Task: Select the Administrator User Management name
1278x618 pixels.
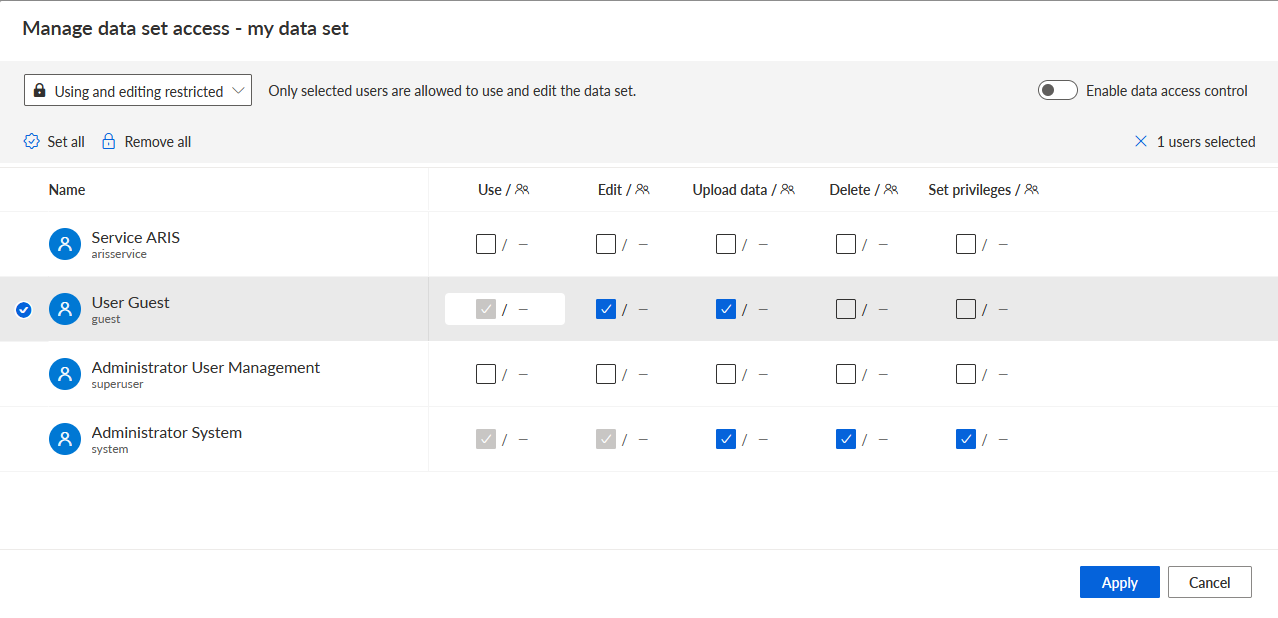Action: click(x=206, y=368)
